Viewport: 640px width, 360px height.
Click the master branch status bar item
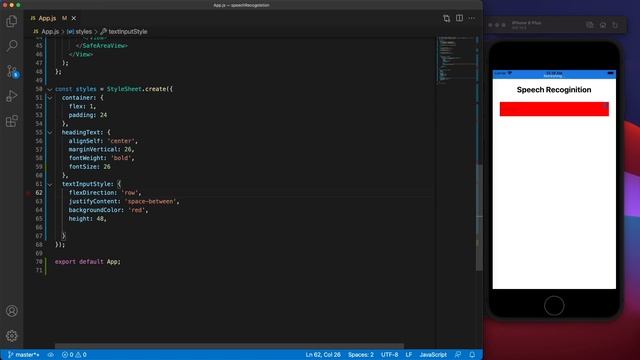(24, 355)
